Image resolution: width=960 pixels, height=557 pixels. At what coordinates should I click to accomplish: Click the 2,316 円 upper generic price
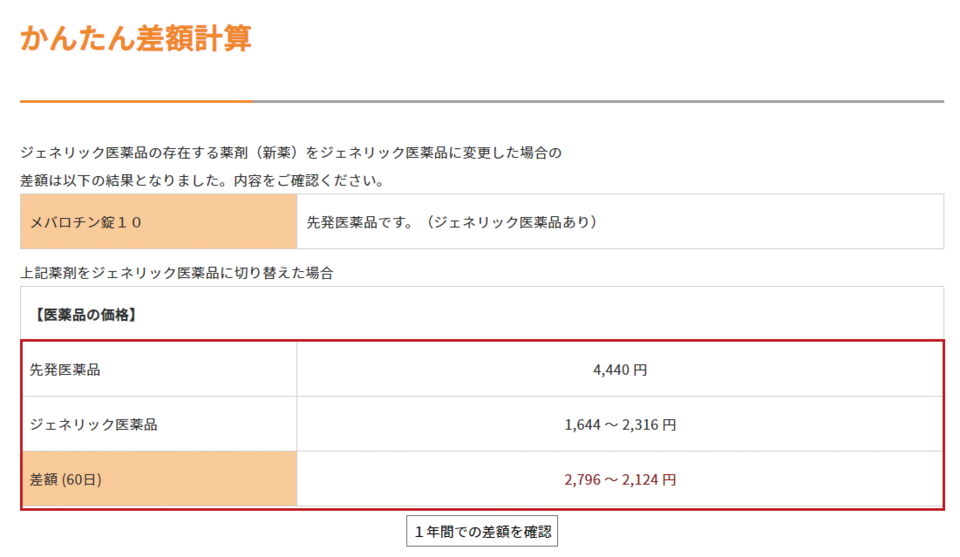tap(648, 424)
